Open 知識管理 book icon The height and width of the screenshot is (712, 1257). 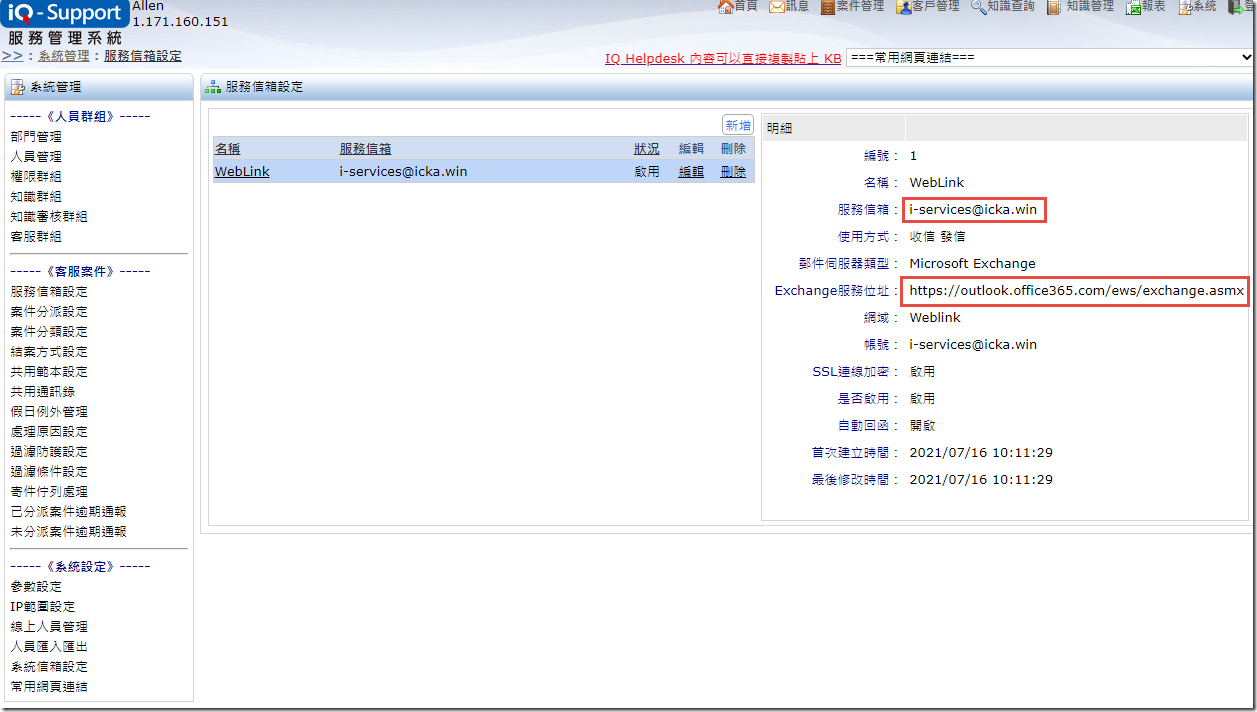(x=1054, y=7)
